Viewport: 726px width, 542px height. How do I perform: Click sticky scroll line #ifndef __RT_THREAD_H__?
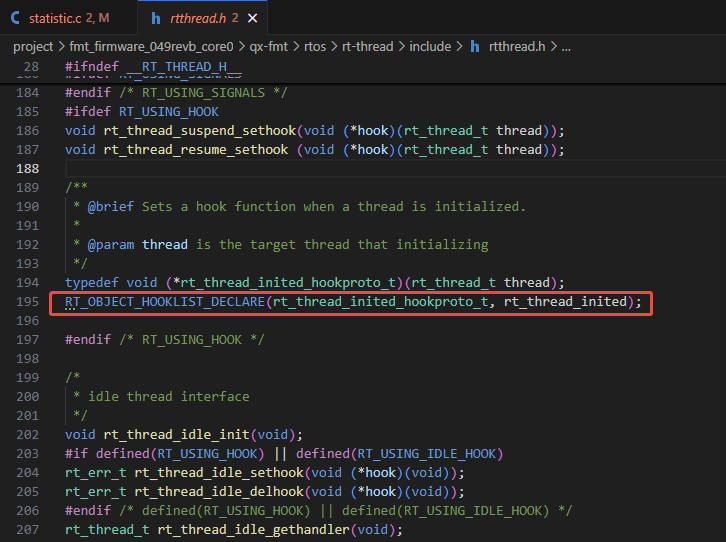pyautogui.click(x=153, y=67)
